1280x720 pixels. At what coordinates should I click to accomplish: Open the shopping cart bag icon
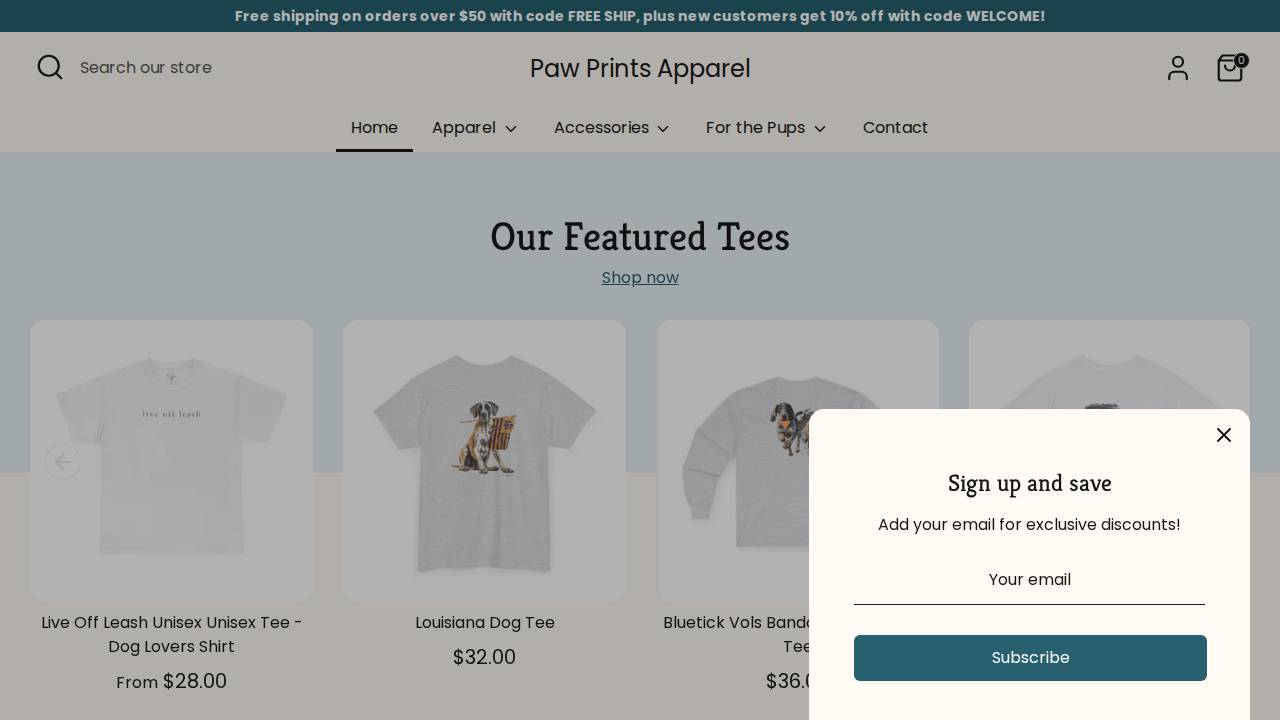[x=1230, y=68]
